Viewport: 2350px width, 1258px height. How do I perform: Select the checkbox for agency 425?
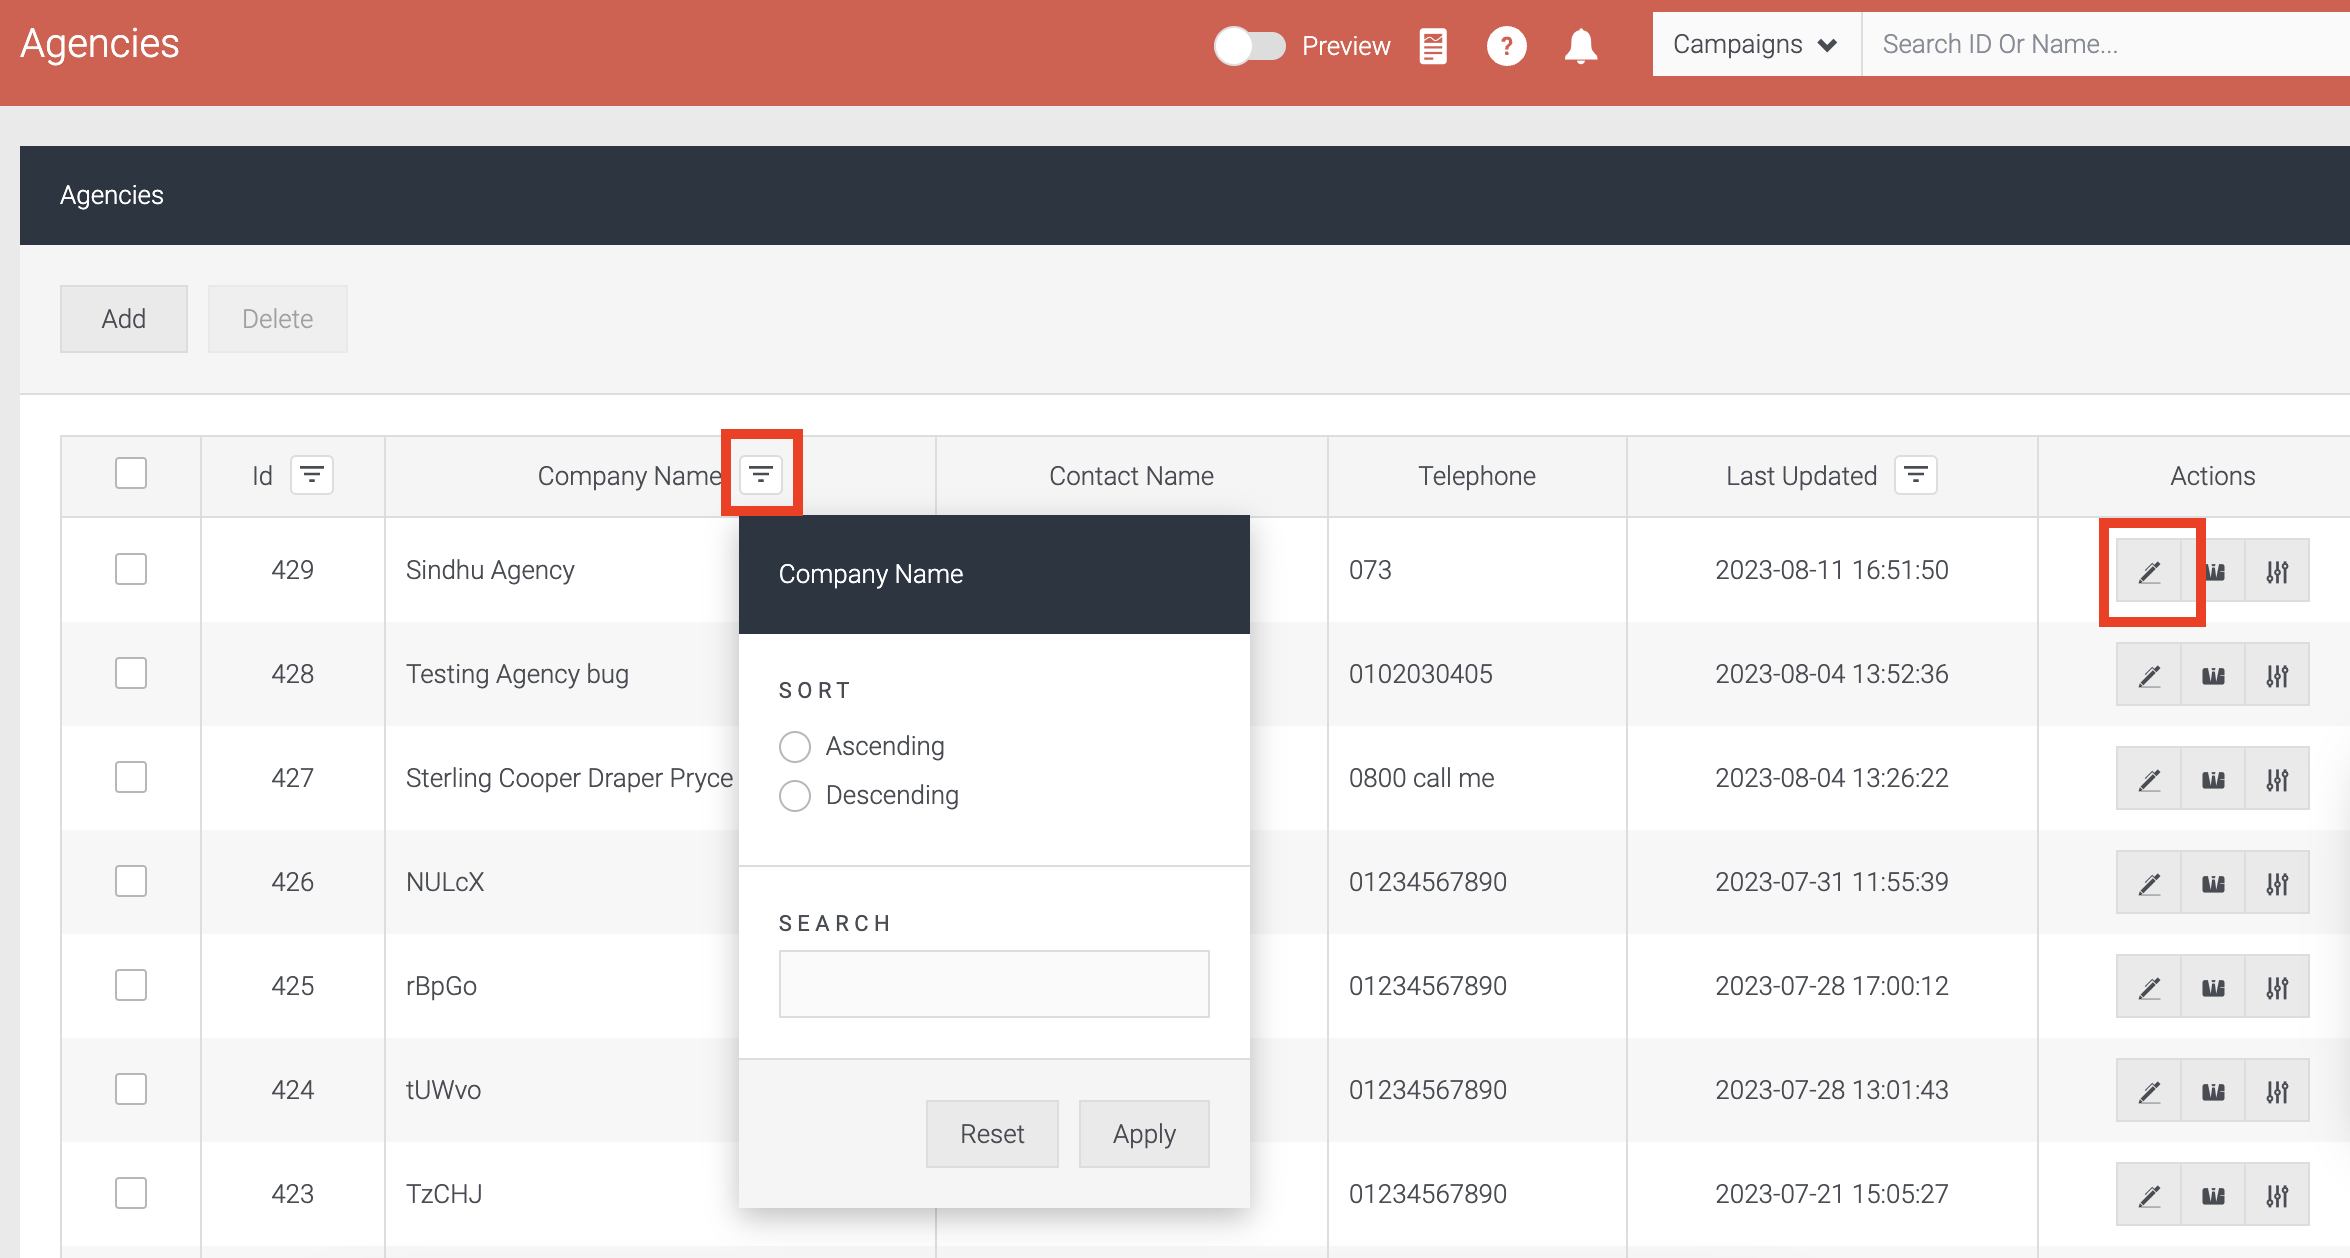click(131, 985)
